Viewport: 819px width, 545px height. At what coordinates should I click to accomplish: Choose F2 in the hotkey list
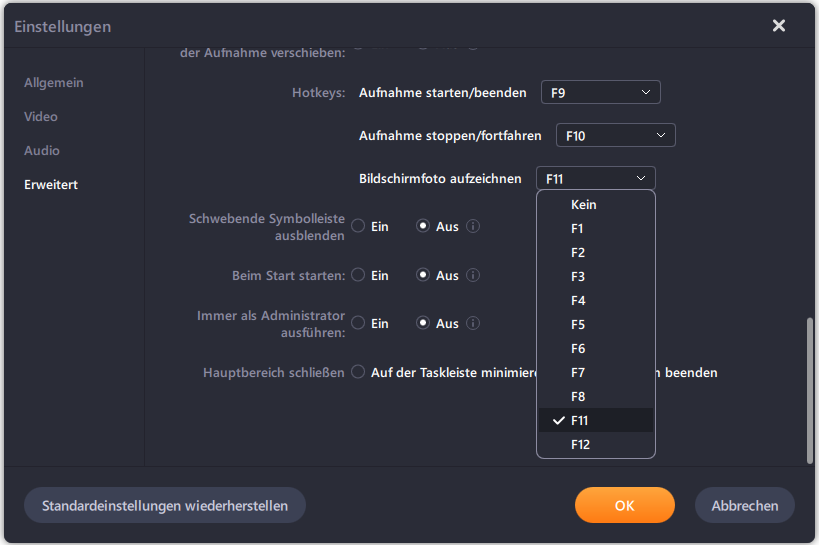tap(595, 252)
